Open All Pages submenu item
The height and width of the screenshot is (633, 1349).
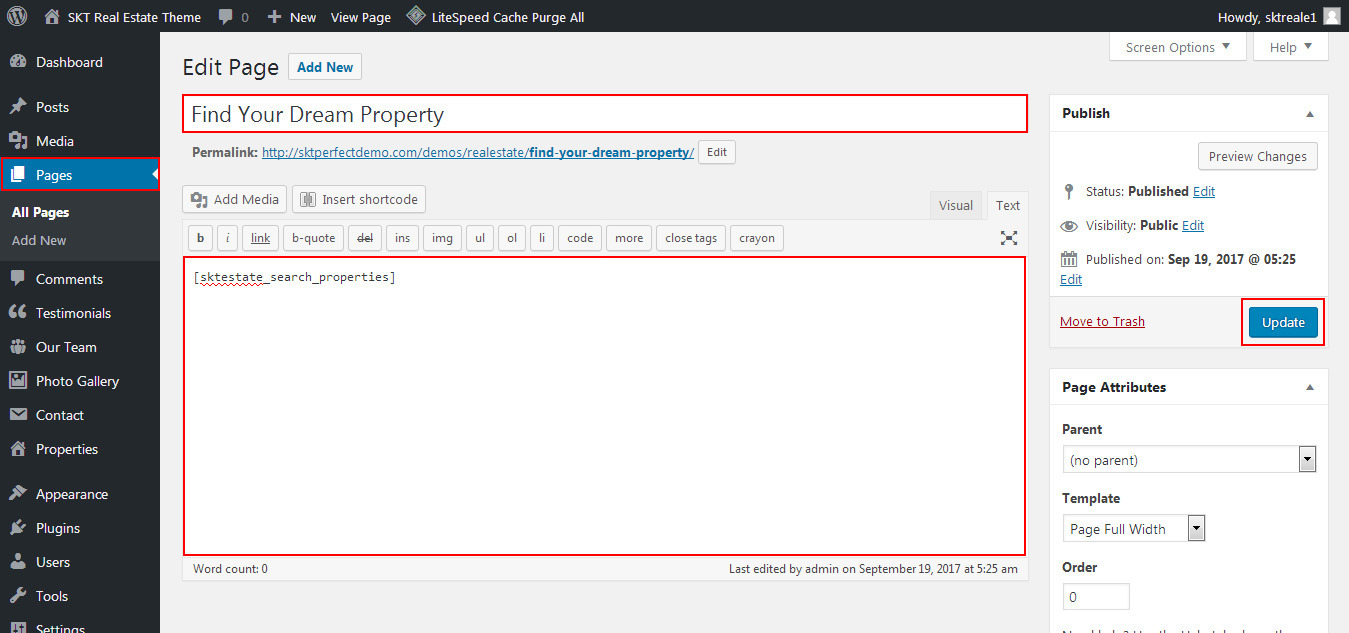[x=40, y=212]
